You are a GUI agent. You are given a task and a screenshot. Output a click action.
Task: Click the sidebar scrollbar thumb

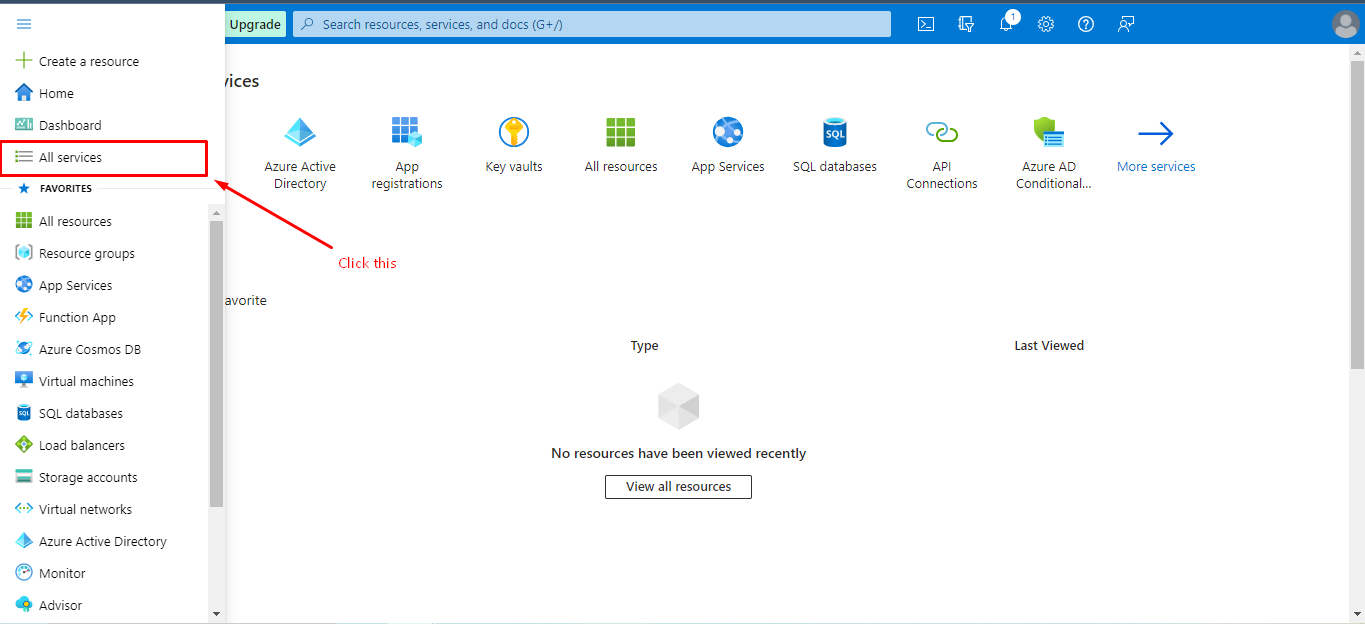216,364
